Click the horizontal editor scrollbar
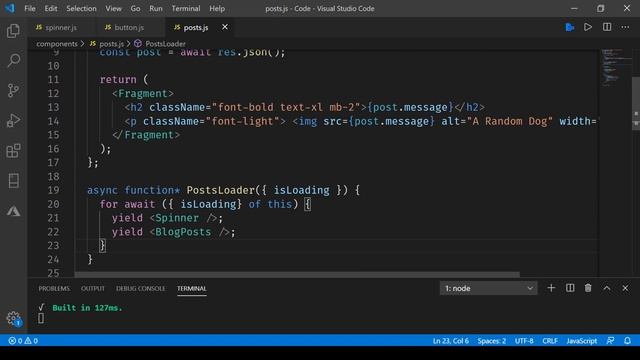 click(297, 275)
